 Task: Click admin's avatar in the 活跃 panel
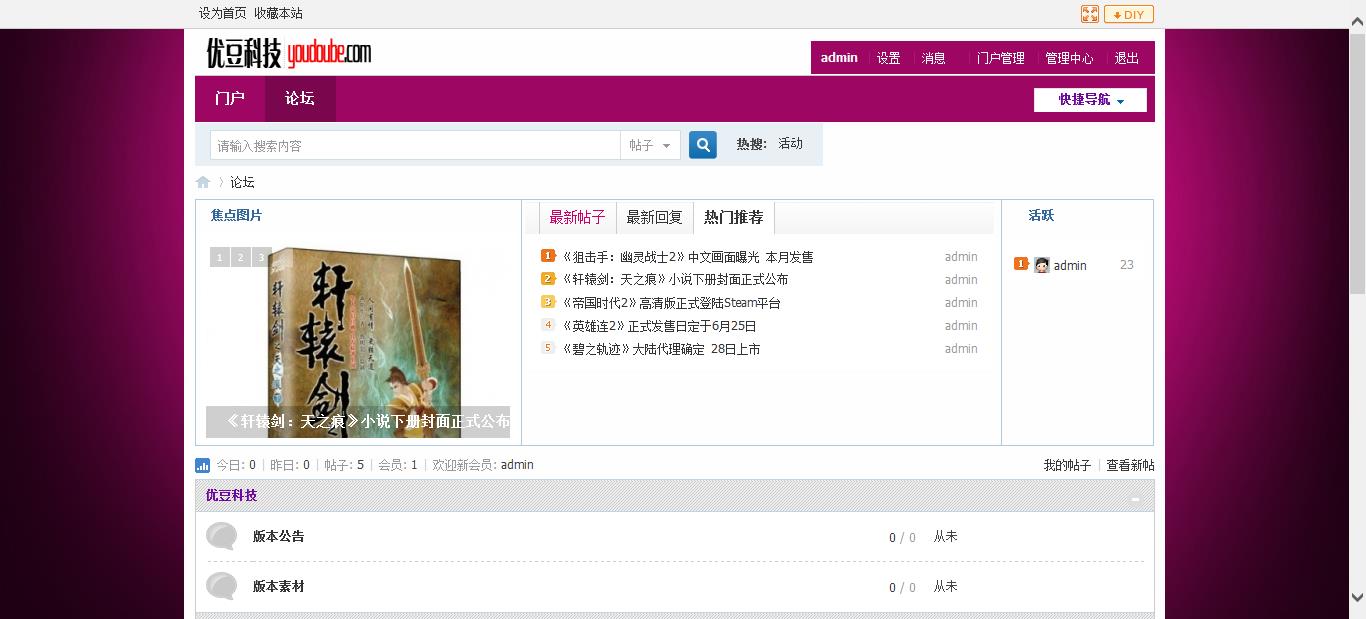(x=1040, y=264)
